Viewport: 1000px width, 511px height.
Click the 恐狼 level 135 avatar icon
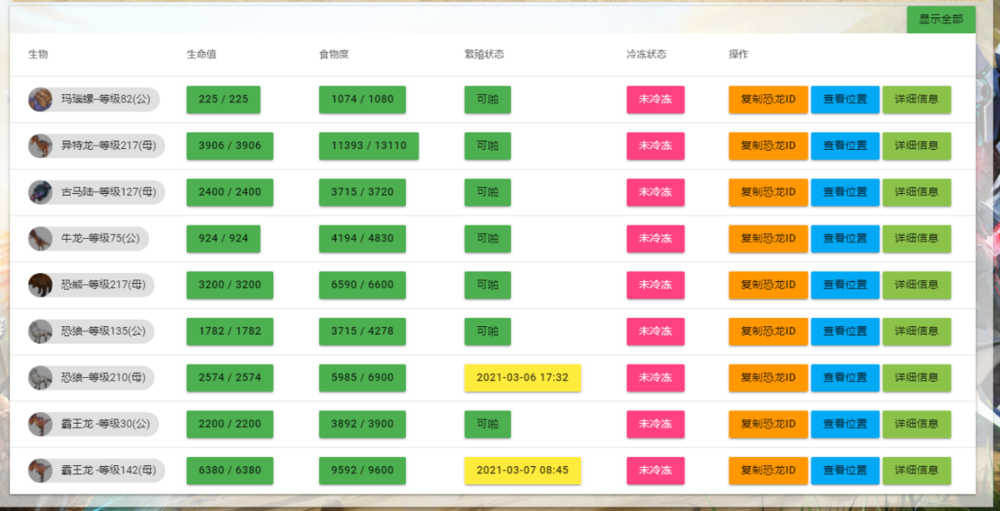[40, 331]
